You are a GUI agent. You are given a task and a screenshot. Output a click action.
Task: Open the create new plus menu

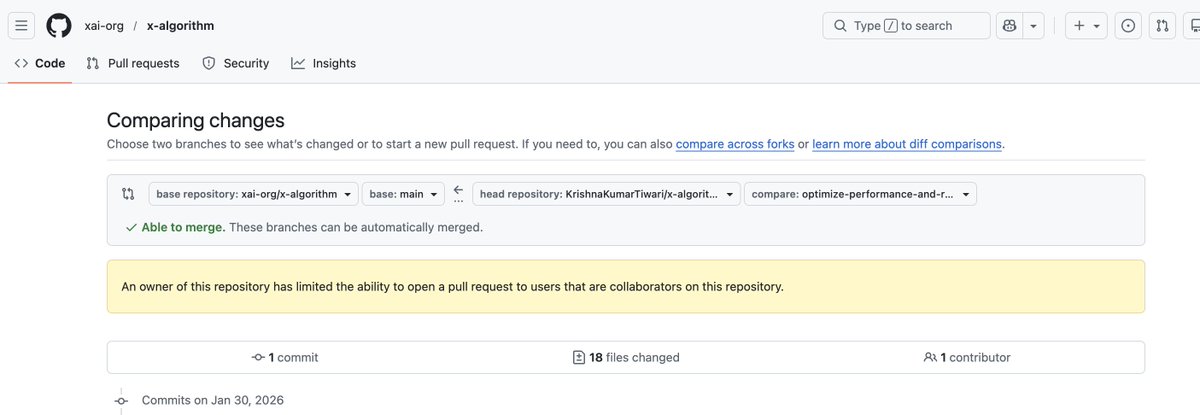click(1086, 26)
